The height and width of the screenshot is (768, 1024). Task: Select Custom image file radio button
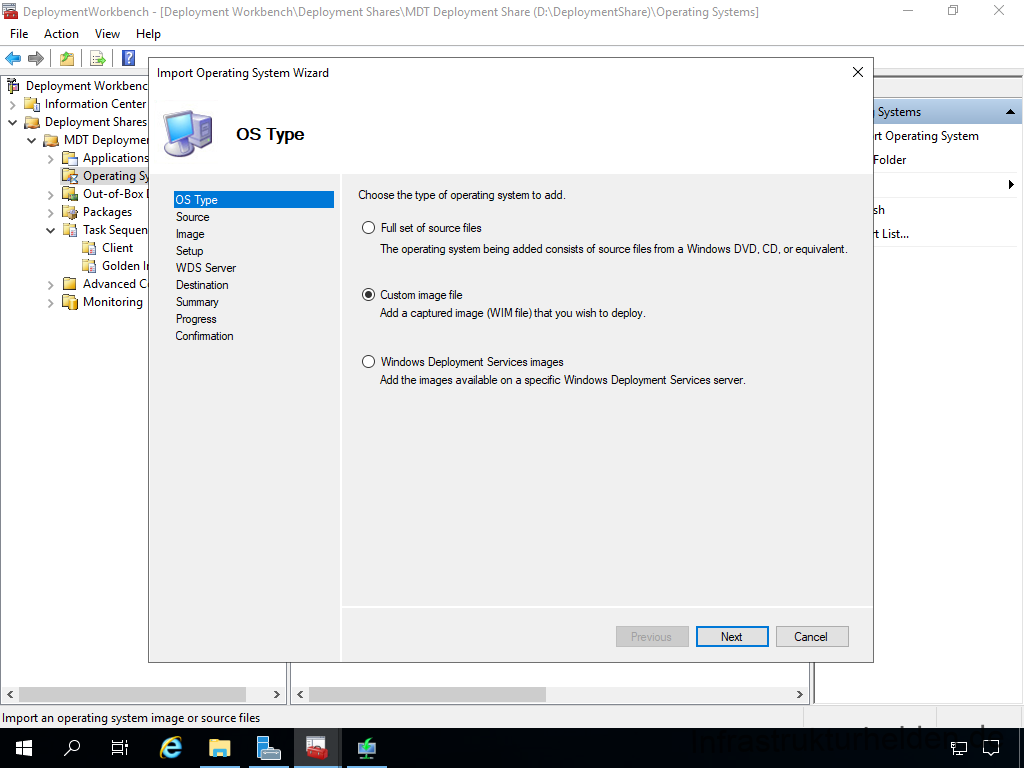[368, 295]
